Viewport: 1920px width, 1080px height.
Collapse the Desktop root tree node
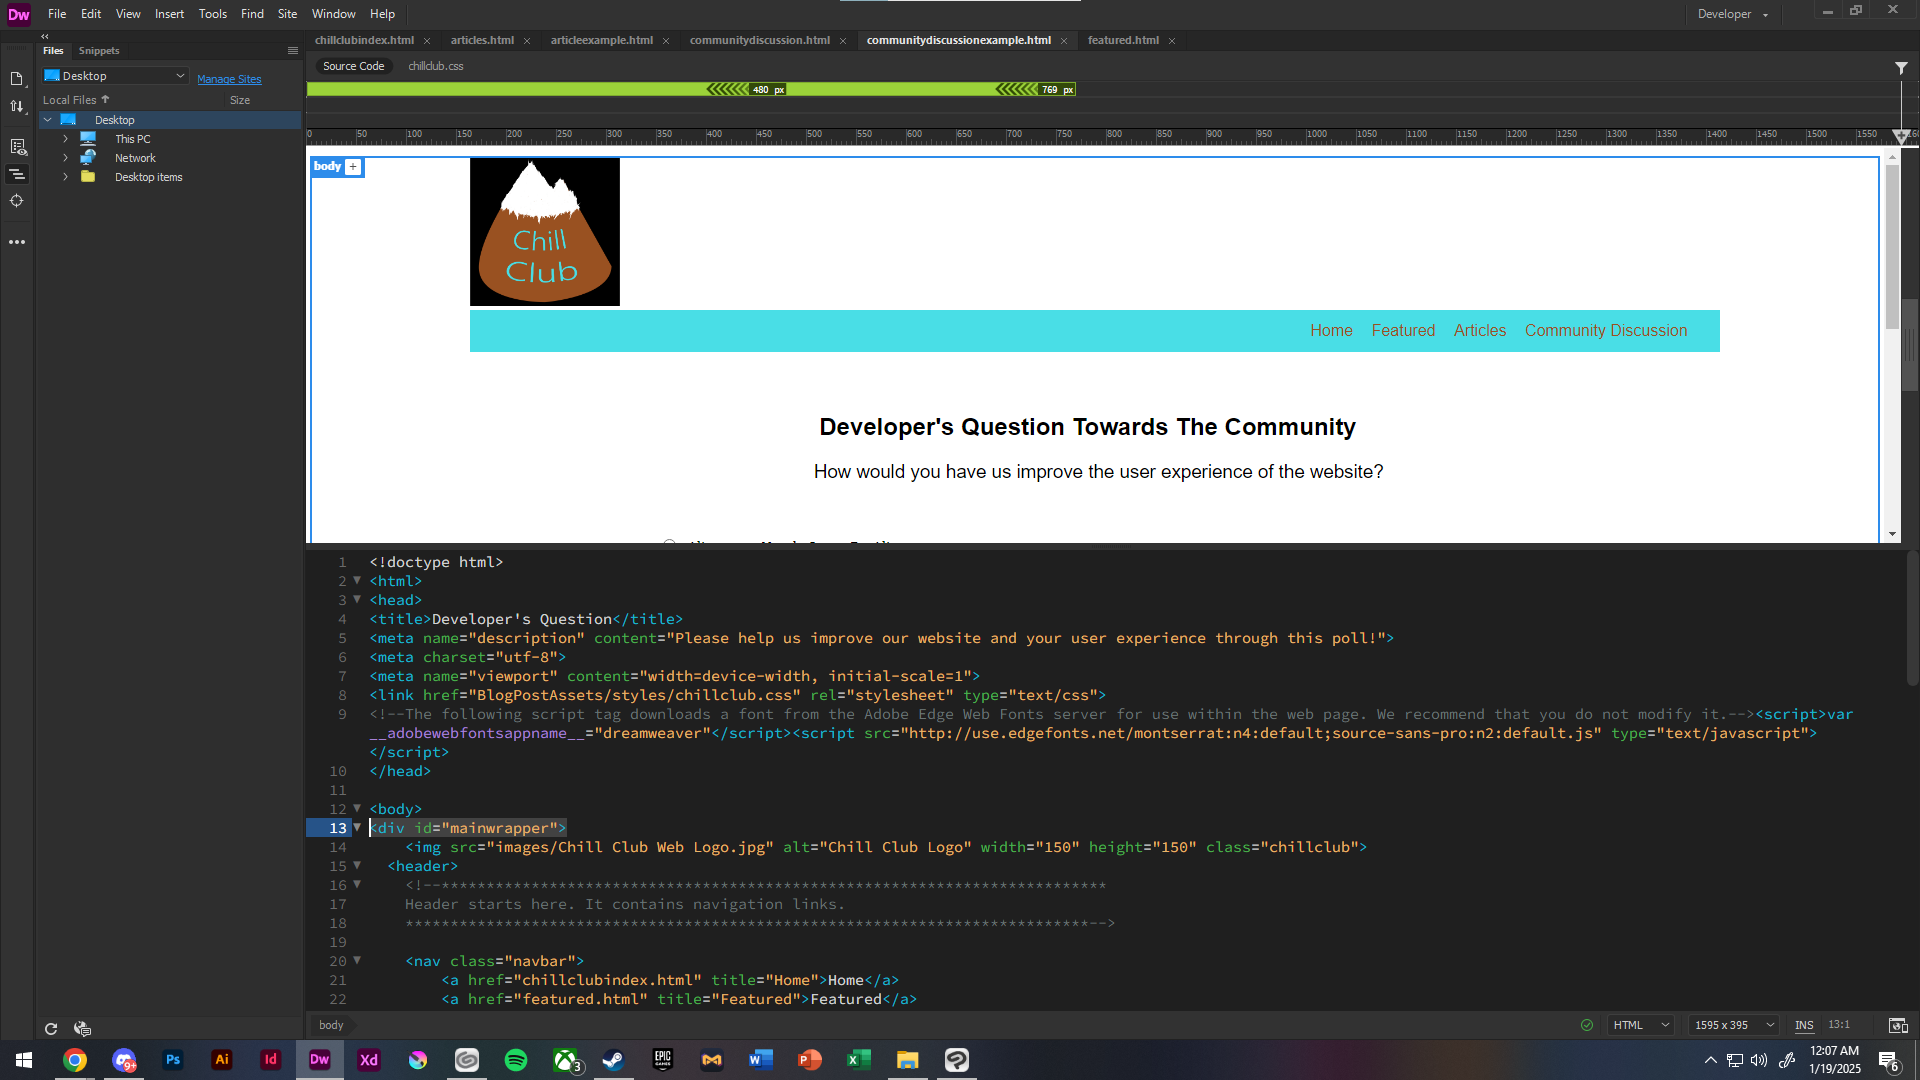click(x=47, y=120)
